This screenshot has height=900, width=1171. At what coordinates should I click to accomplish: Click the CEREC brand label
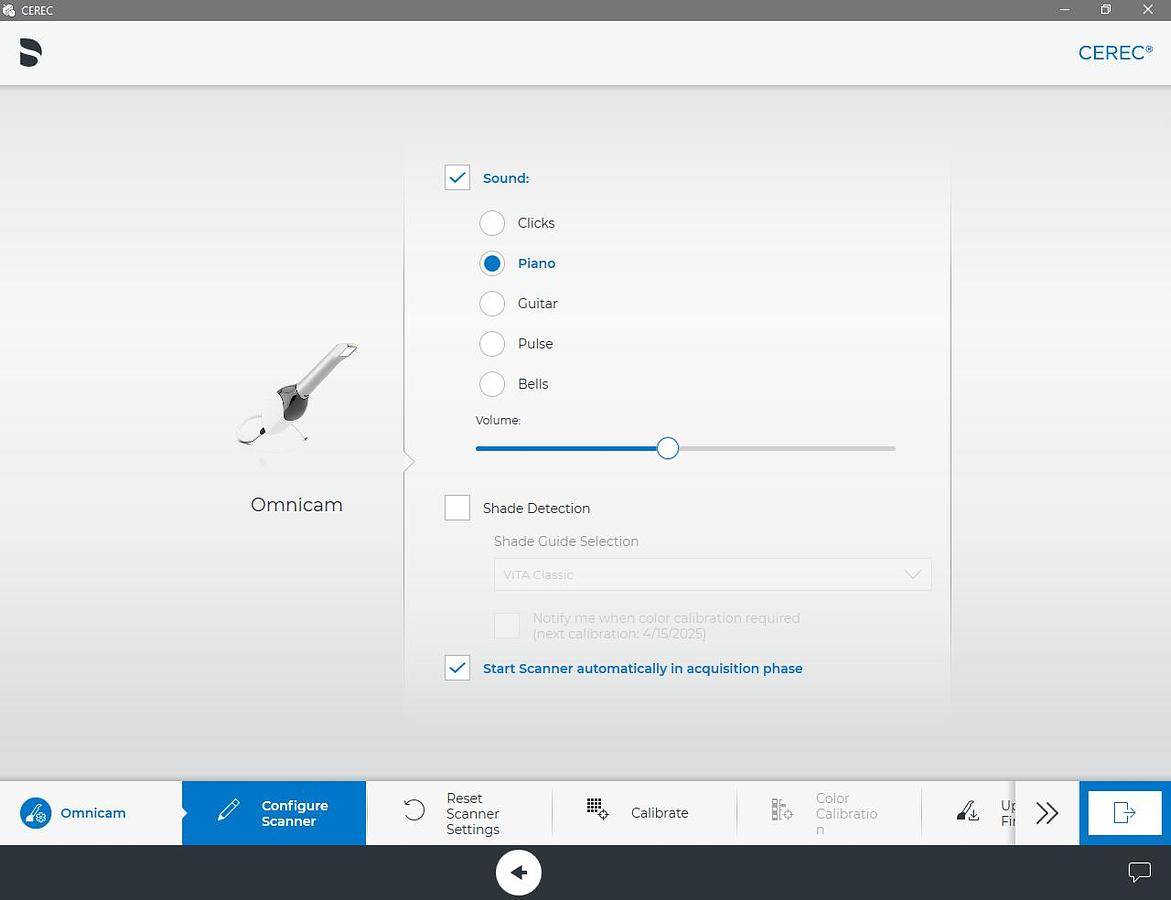coord(1115,53)
